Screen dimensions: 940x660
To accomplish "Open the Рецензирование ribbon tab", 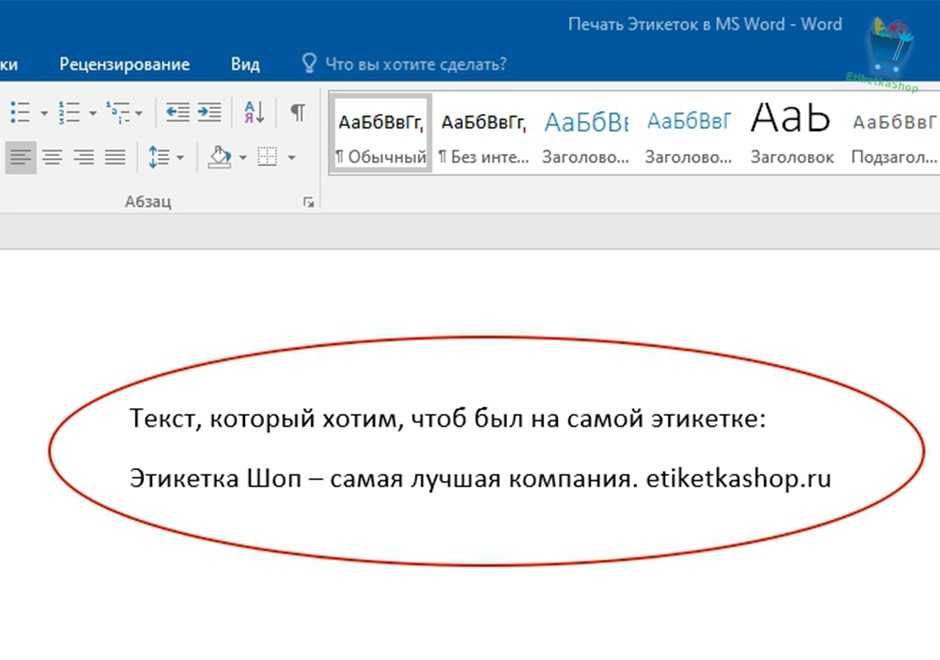I will coord(124,64).
